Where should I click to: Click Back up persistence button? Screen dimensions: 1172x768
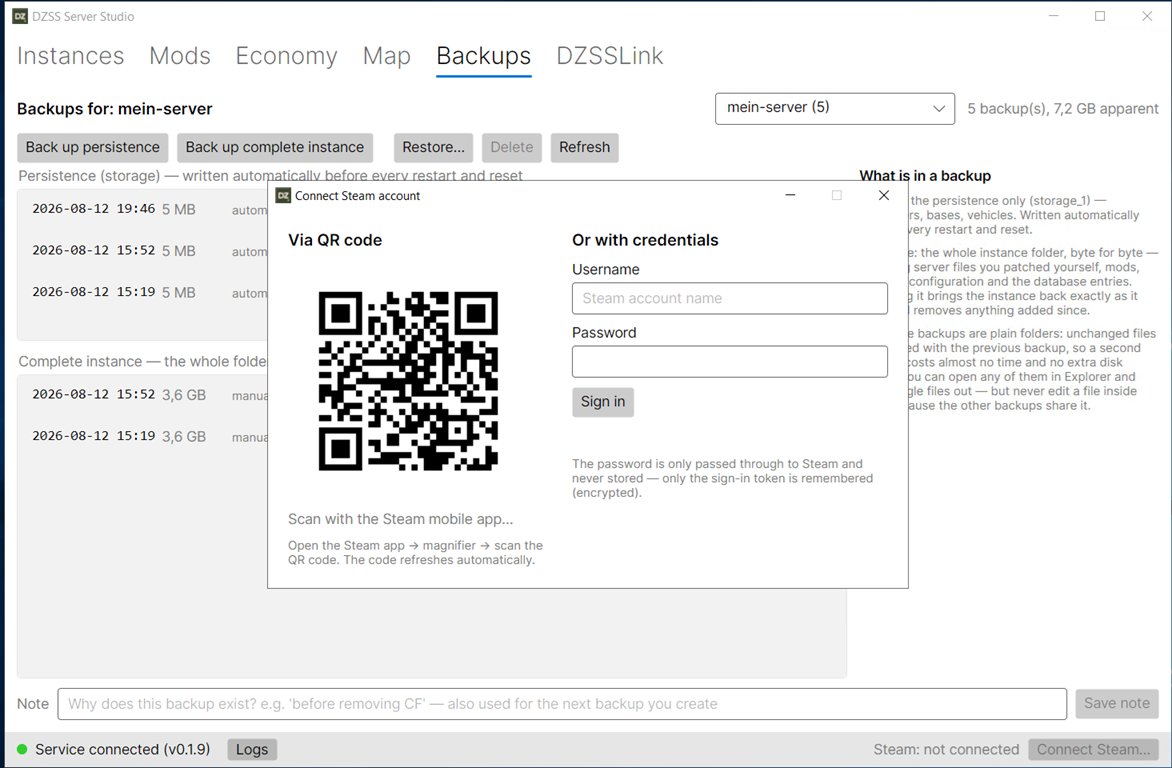[93, 147]
